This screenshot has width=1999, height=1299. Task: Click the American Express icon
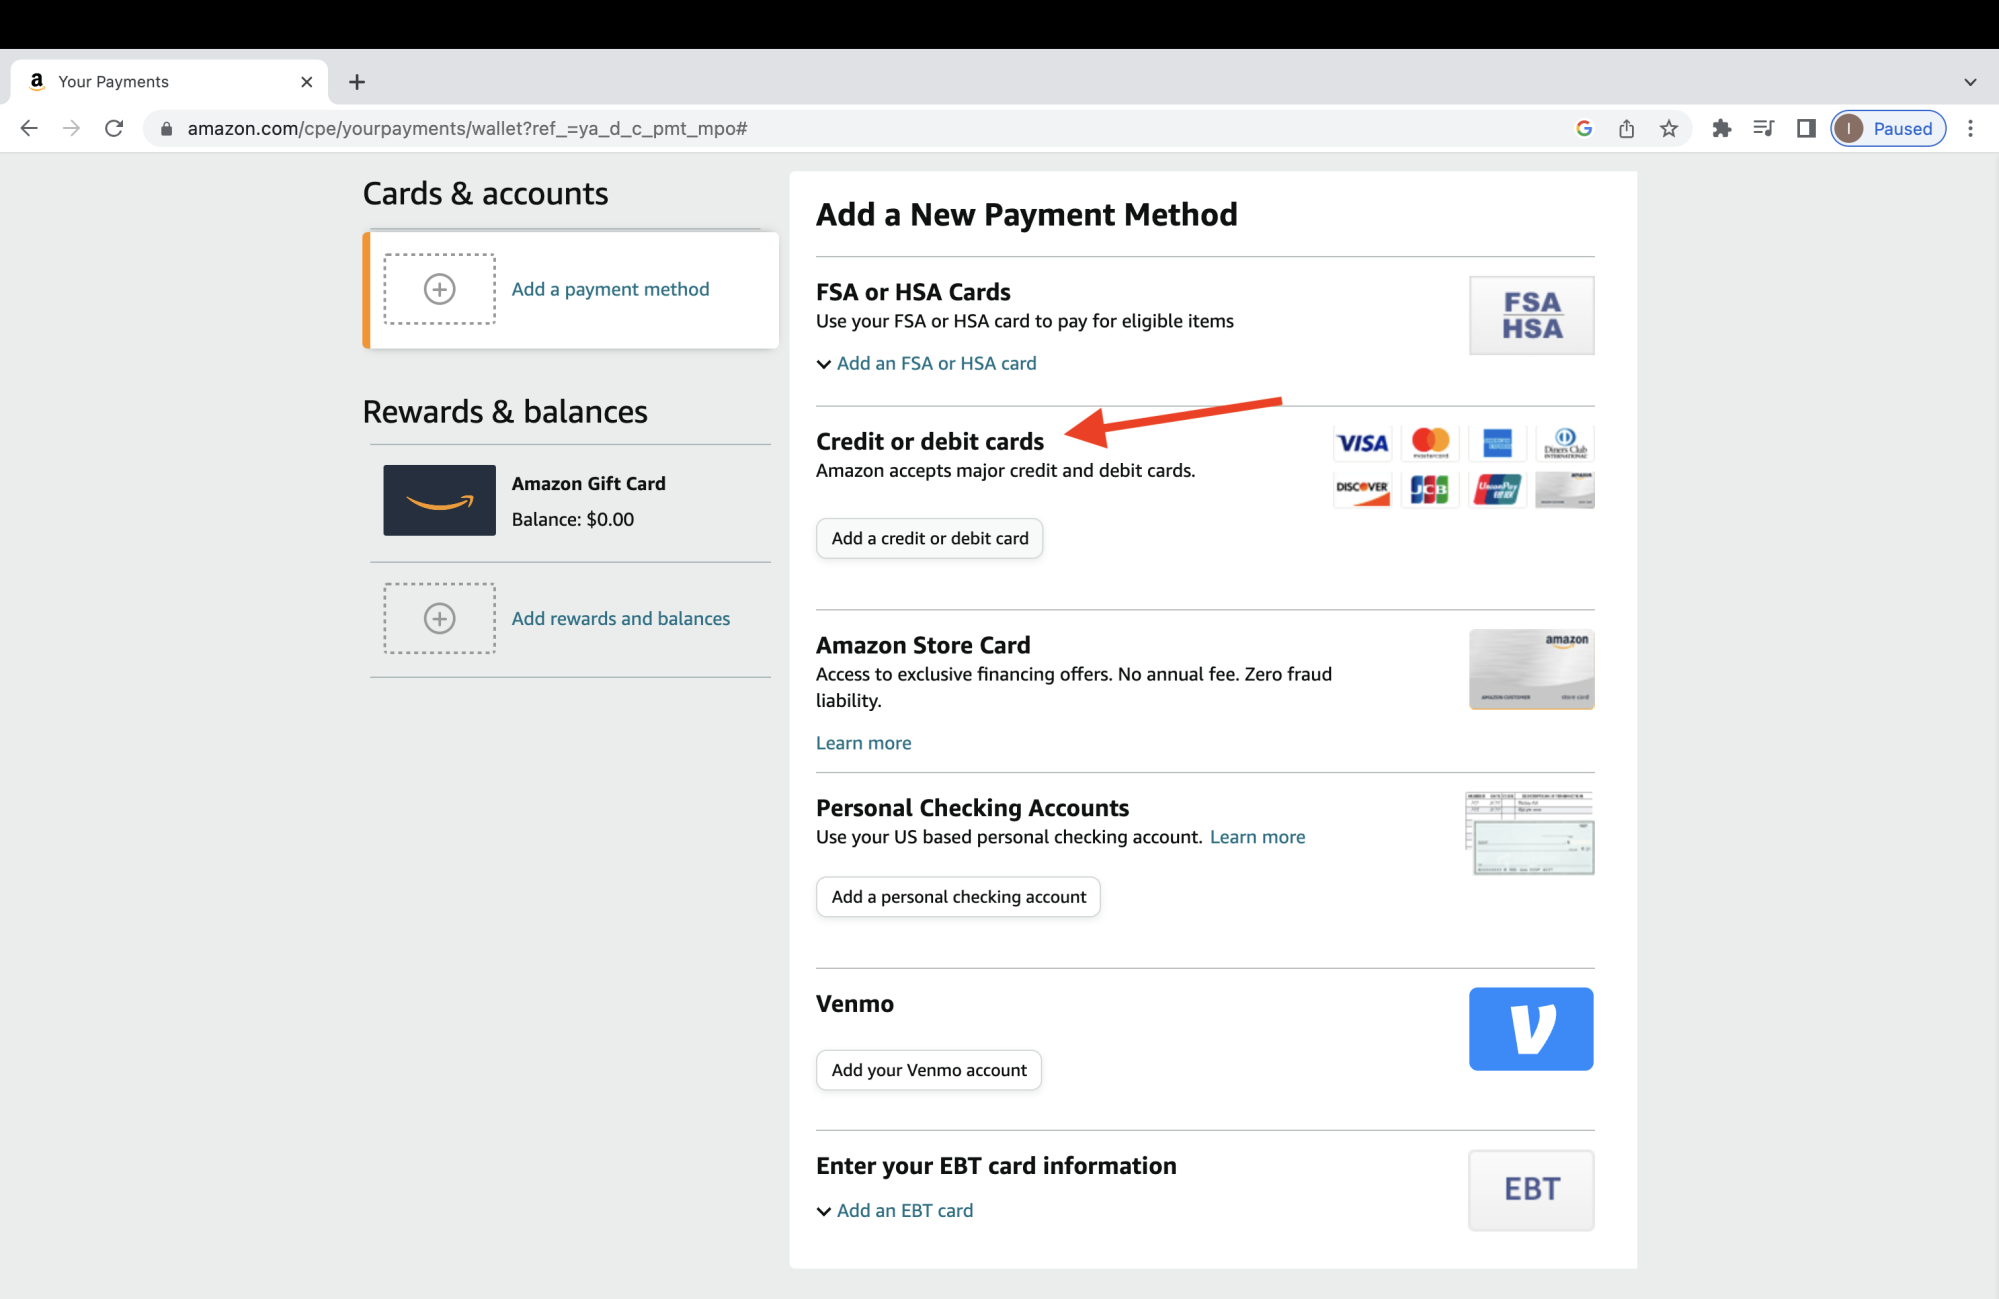(1495, 441)
